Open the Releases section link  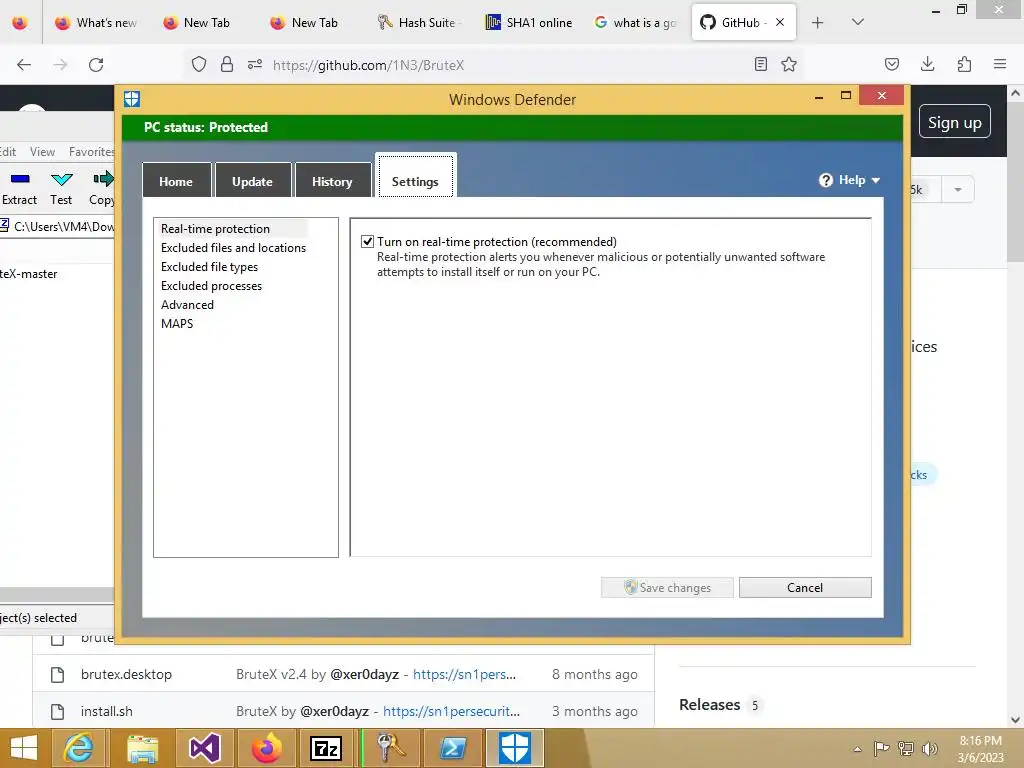pos(709,705)
